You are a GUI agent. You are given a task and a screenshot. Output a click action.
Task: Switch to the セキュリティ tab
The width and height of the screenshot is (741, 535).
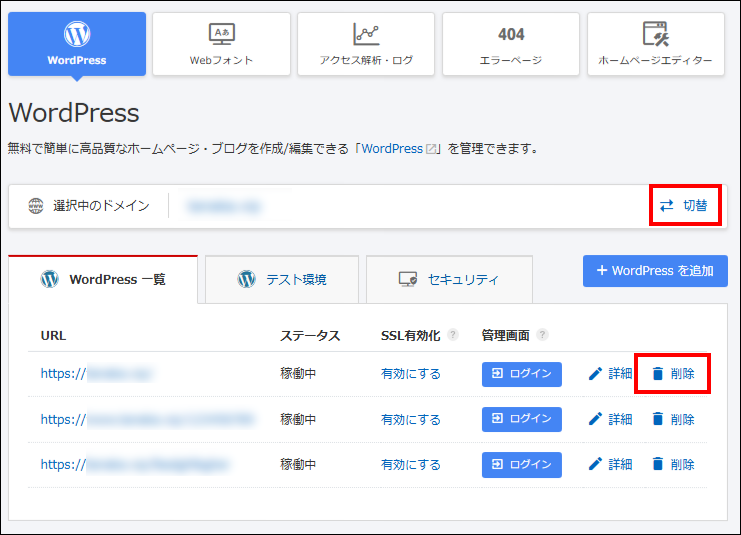point(449,280)
